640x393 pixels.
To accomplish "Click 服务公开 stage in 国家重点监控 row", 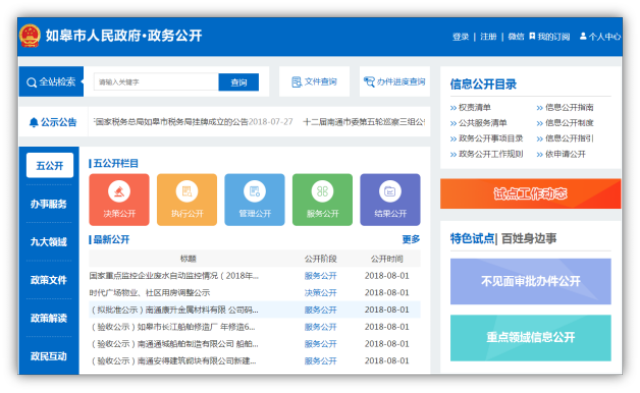I will click(320, 276).
